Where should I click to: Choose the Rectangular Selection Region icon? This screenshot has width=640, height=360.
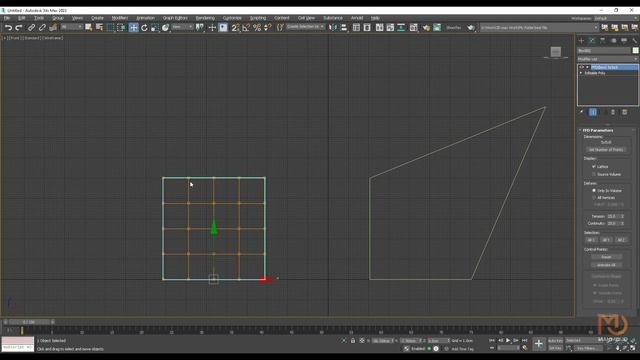tap(110, 28)
